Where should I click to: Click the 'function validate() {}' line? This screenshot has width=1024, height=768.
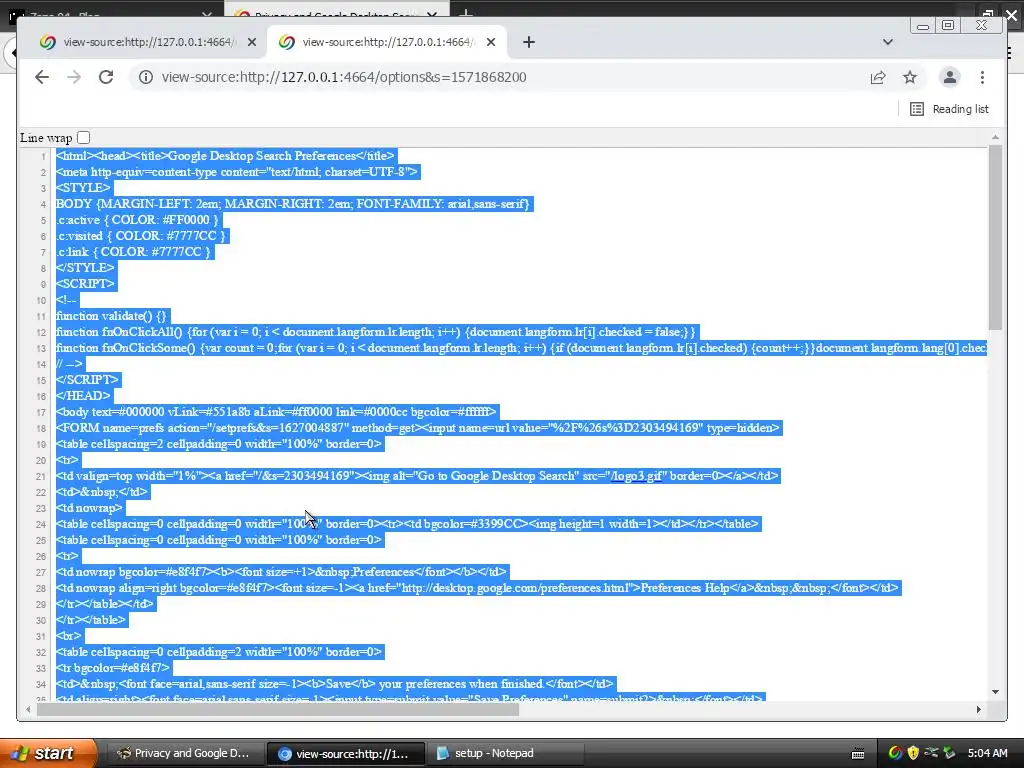(x=113, y=315)
